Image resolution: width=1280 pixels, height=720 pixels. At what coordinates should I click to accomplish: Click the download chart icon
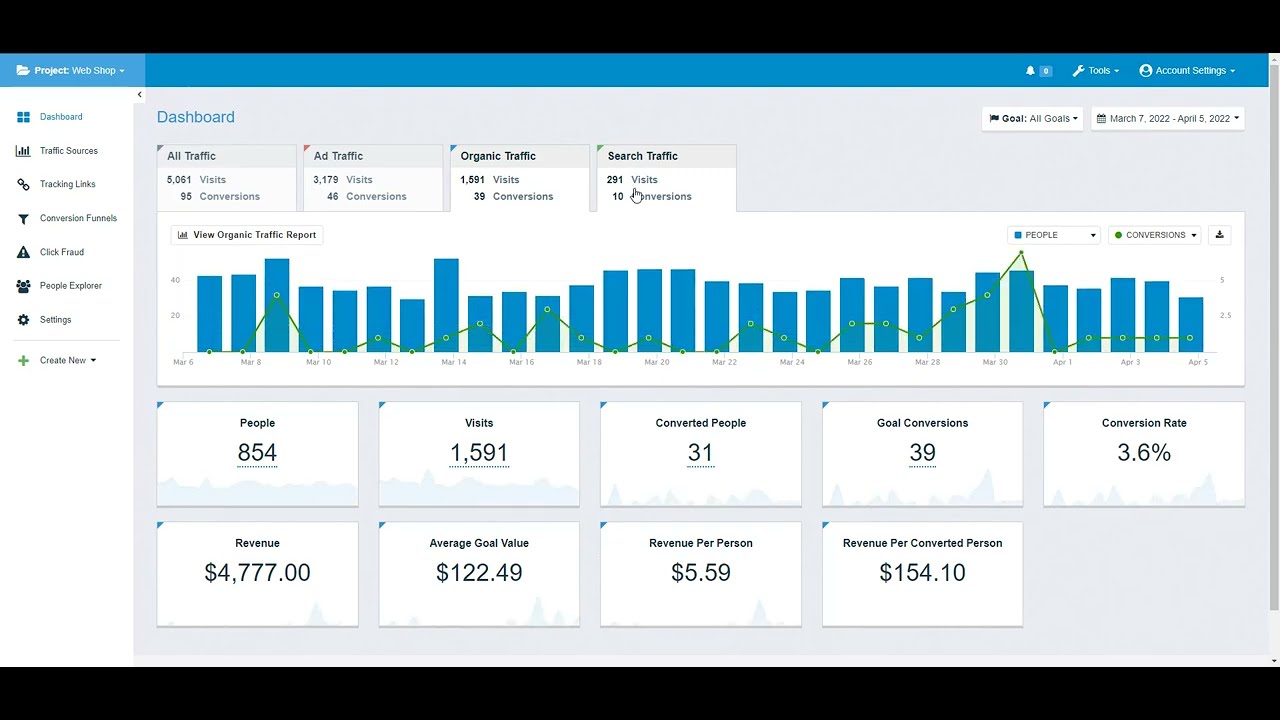coord(1219,235)
